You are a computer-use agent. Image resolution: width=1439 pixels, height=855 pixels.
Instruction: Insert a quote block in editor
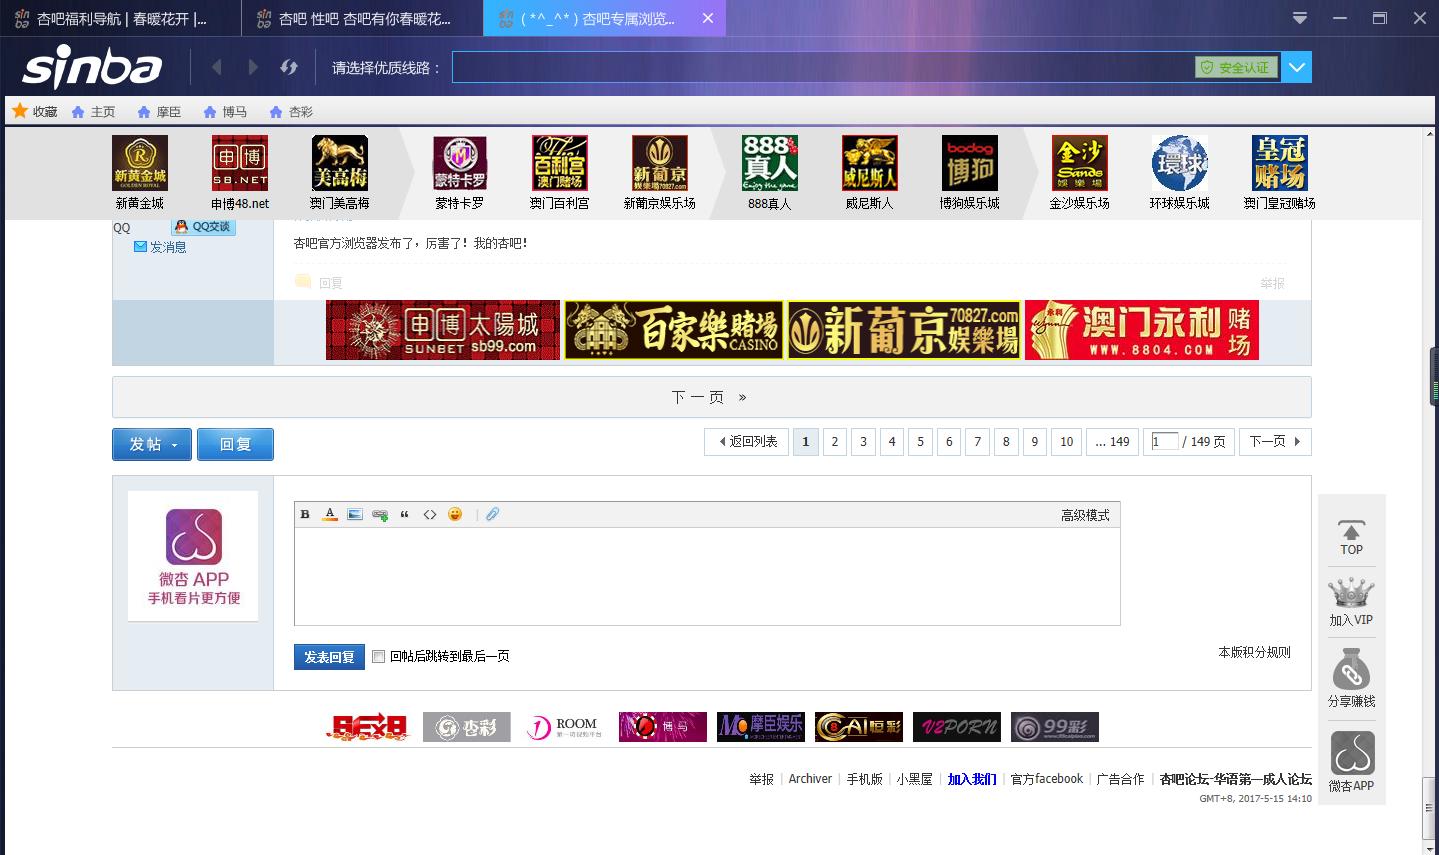405,514
